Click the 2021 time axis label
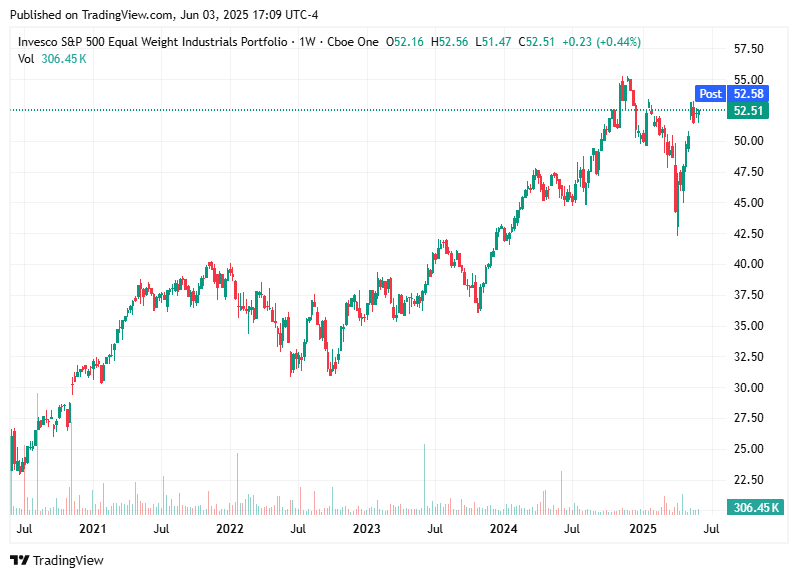Image resolution: width=798 pixels, height=578 pixels. (93, 529)
